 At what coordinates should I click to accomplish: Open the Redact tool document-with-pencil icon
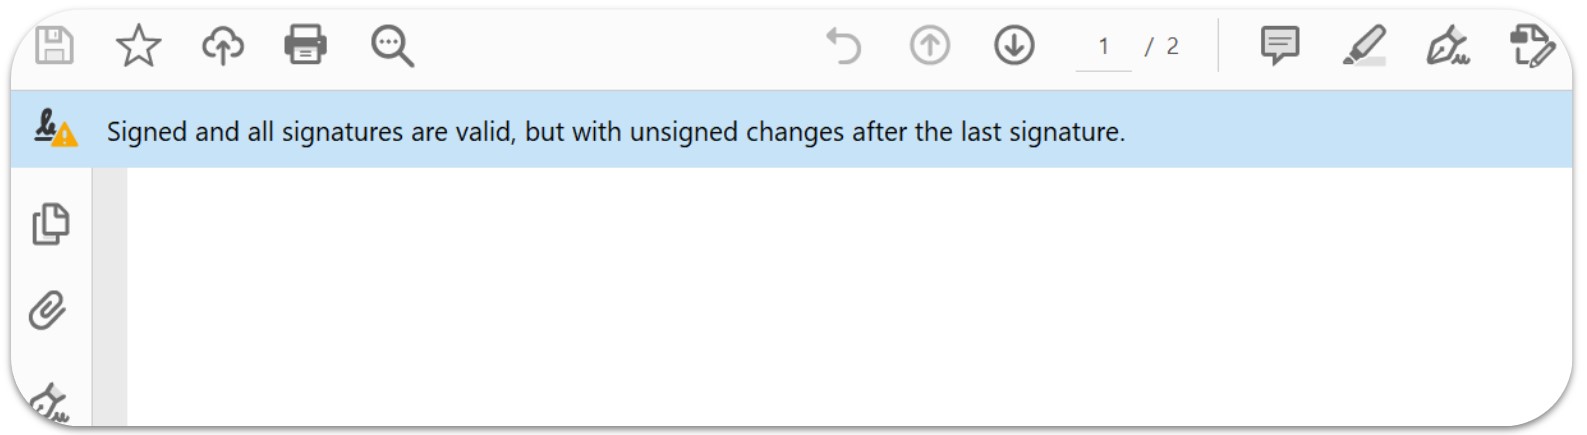[x=1532, y=46]
